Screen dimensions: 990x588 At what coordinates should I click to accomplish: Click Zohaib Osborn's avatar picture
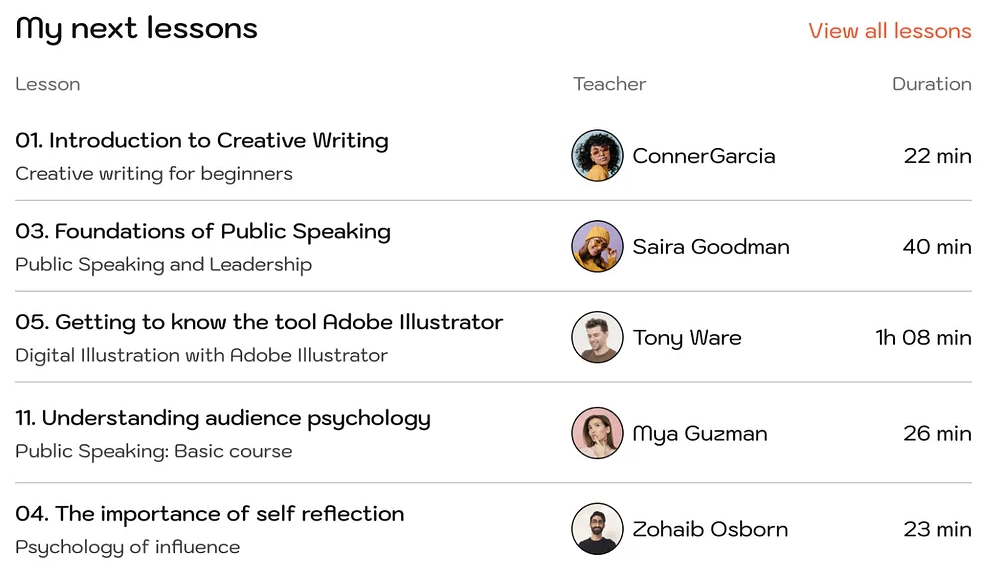click(x=597, y=529)
